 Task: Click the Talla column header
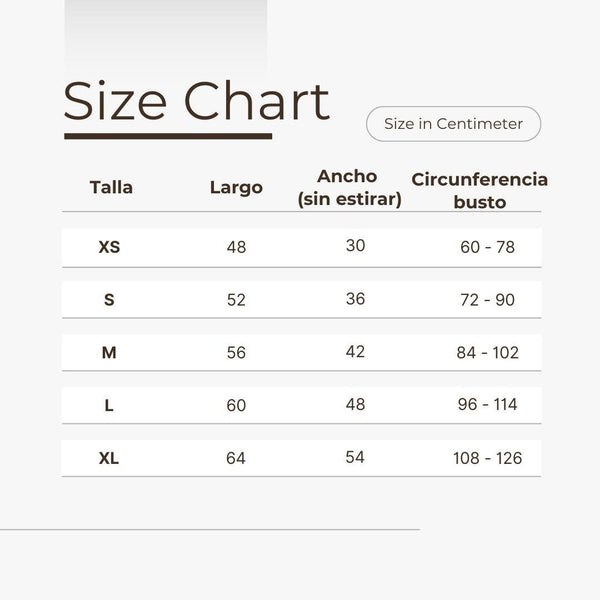pos(111,188)
